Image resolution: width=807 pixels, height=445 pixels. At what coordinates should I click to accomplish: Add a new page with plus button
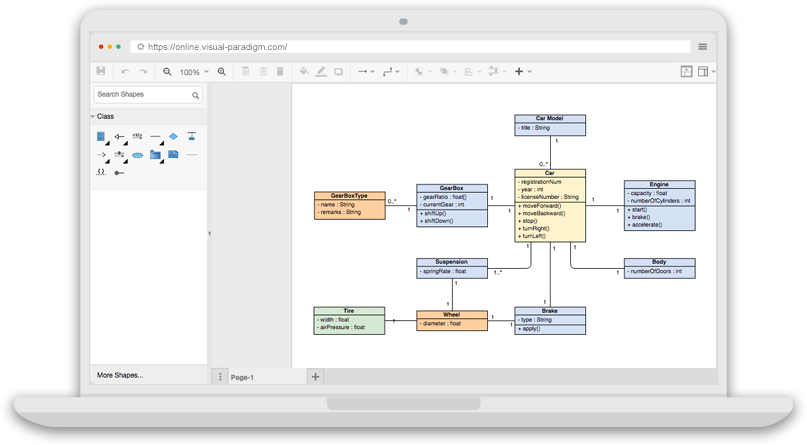tap(315, 376)
